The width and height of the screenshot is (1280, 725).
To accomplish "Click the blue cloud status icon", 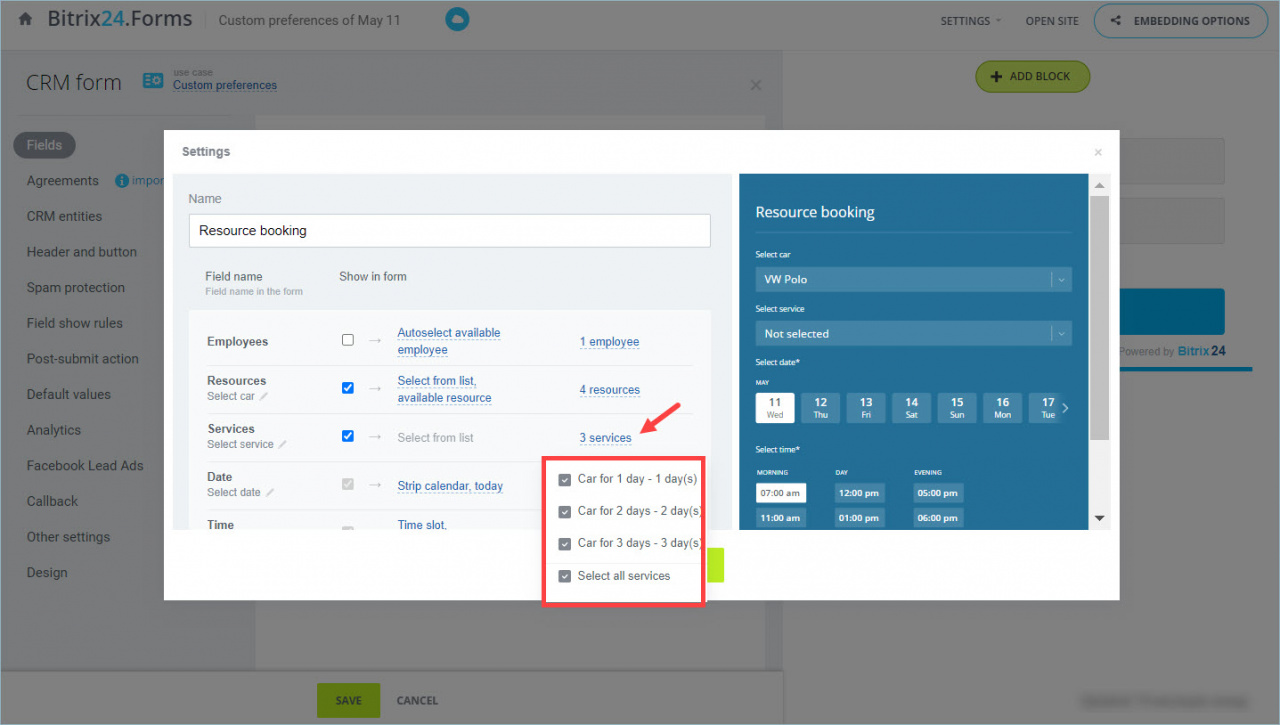I will click(x=457, y=19).
